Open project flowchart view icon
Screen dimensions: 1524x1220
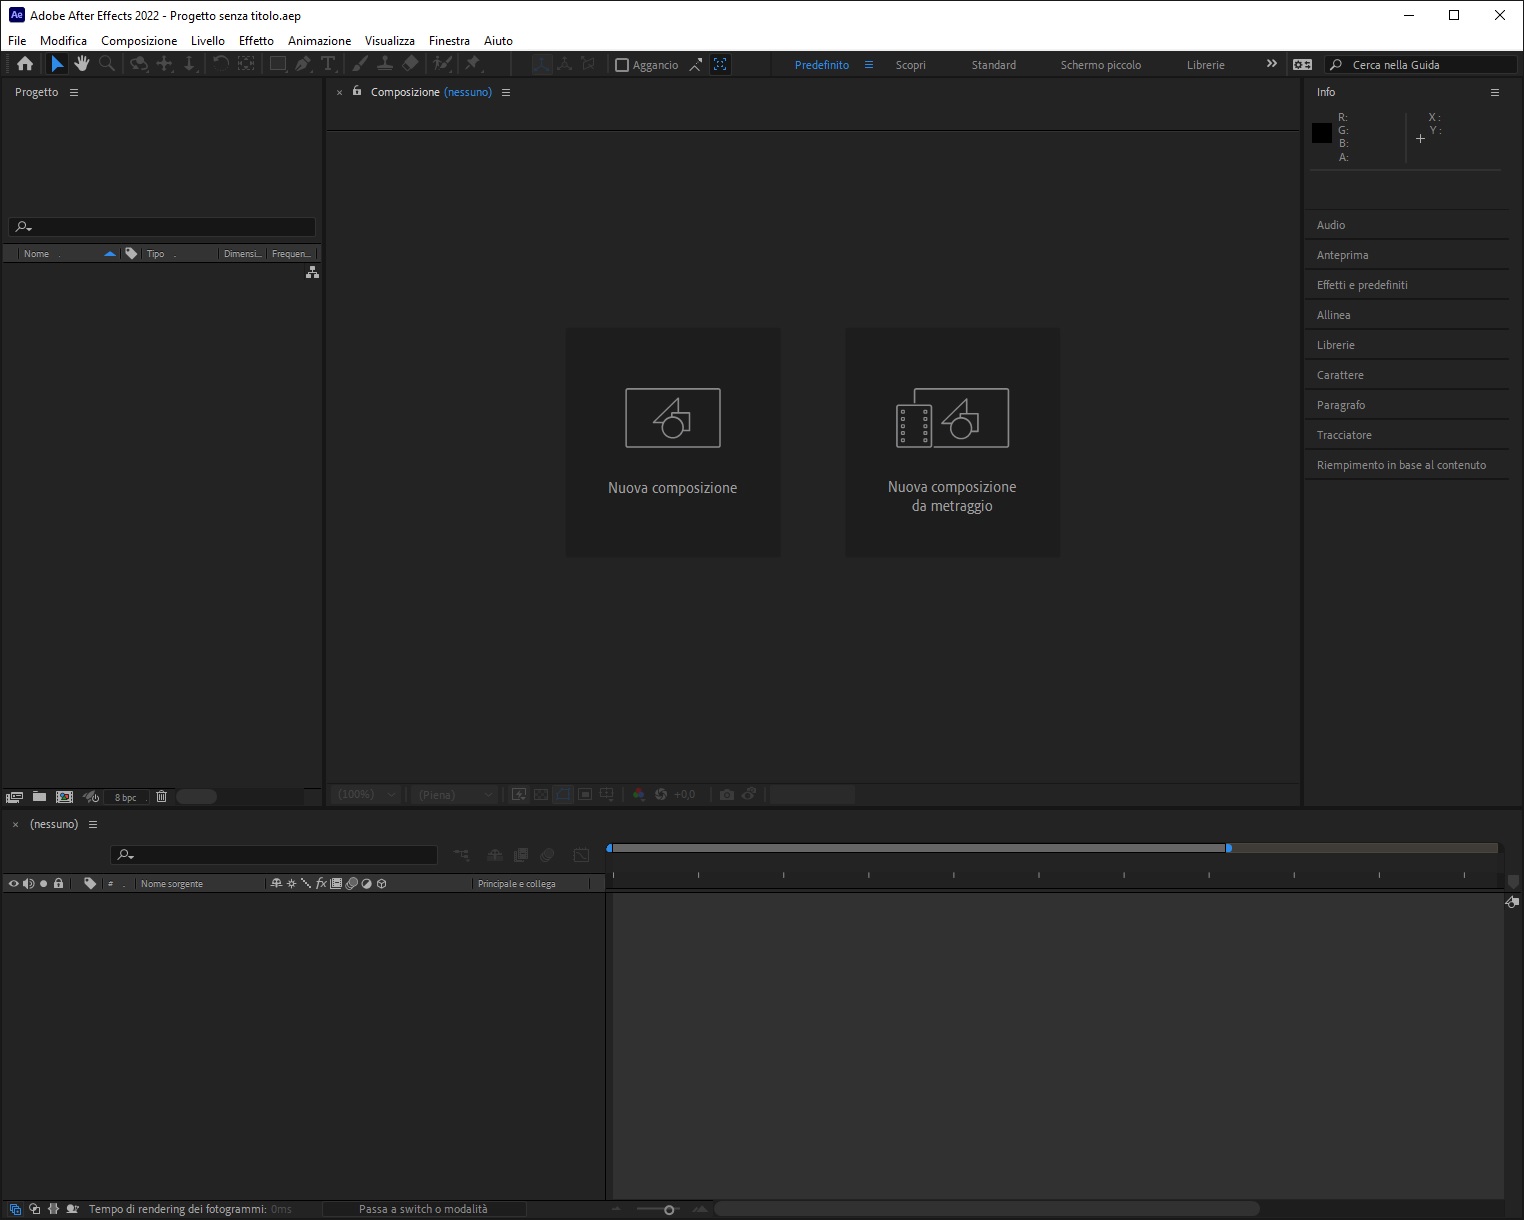[312, 272]
